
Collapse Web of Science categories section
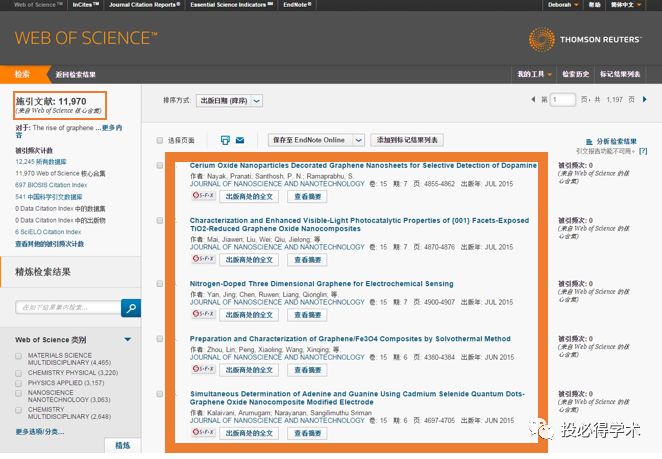[128, 339]
